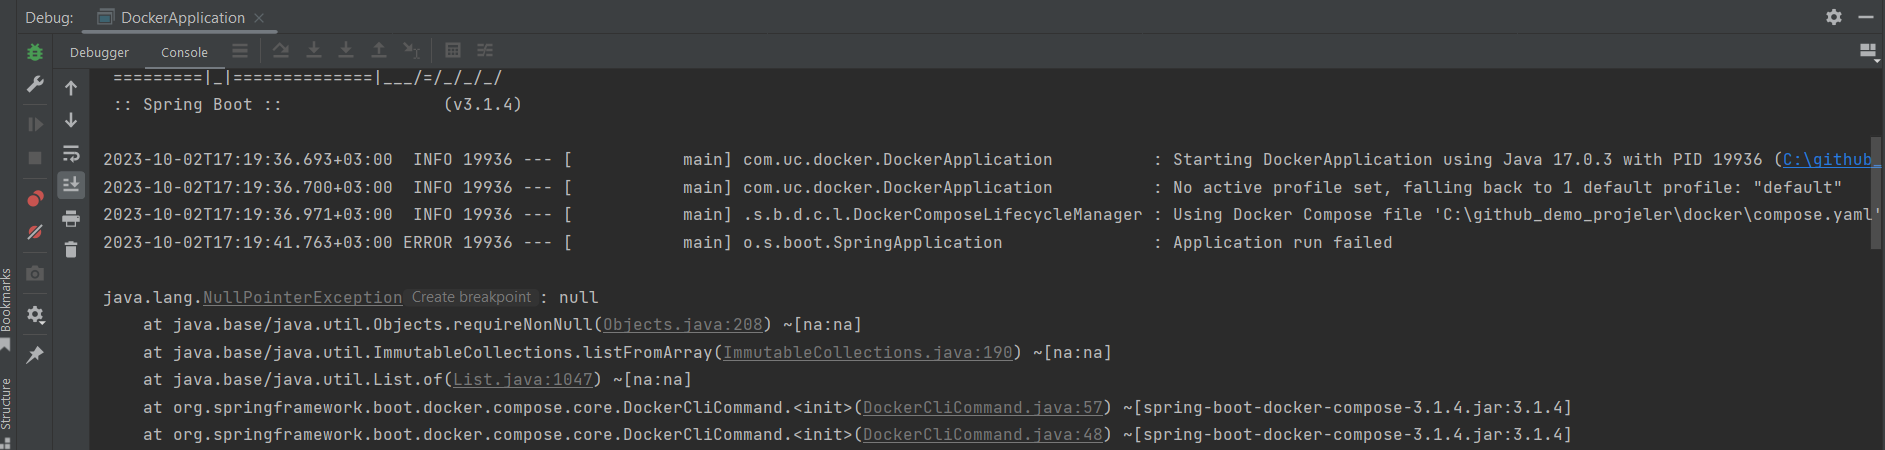Pin the debug tab with the pin icon
The image size is (1885, 450).
(35, 355)
